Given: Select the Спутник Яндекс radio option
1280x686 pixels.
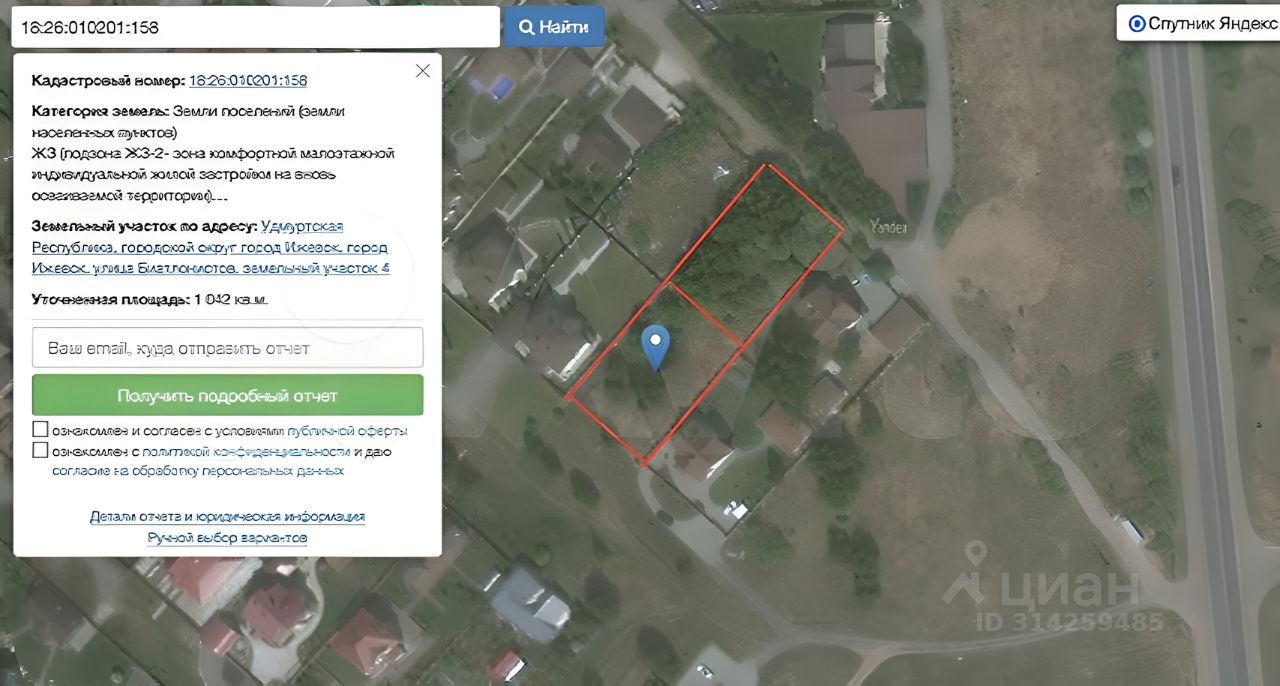Looking at the screenshot, I should click(x=1137, y=24).
